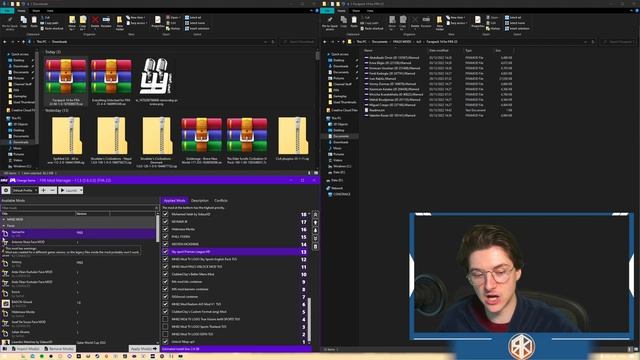The image size is (640, 360).
Task: Click Pin to Quick access in Downloads window
Action: [10, 23]
